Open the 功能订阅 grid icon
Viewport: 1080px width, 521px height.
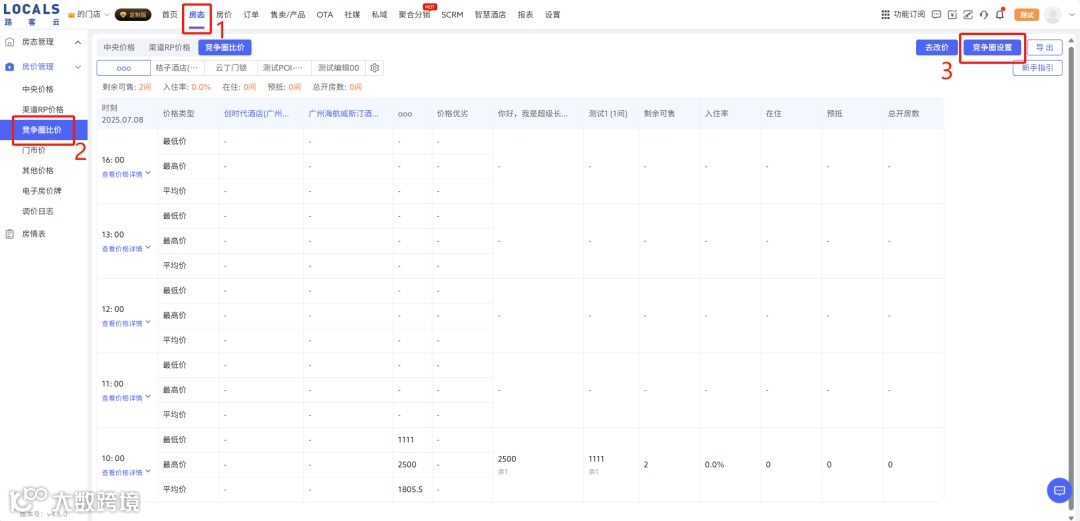pyautogui.click(x=886, y=14)
